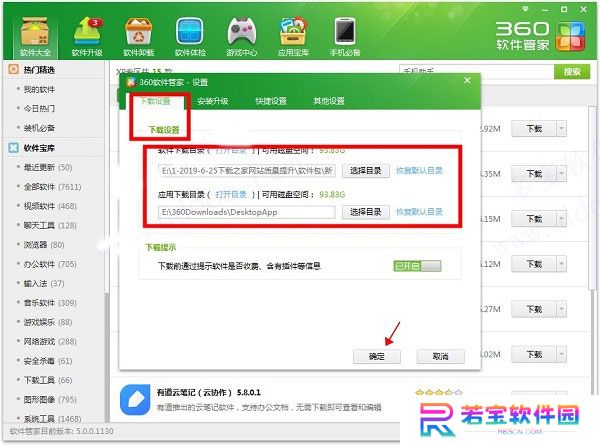Click 下载 button in 27M row
The width and height of the screenshot is (600, 445).
(x=534, y=309)
